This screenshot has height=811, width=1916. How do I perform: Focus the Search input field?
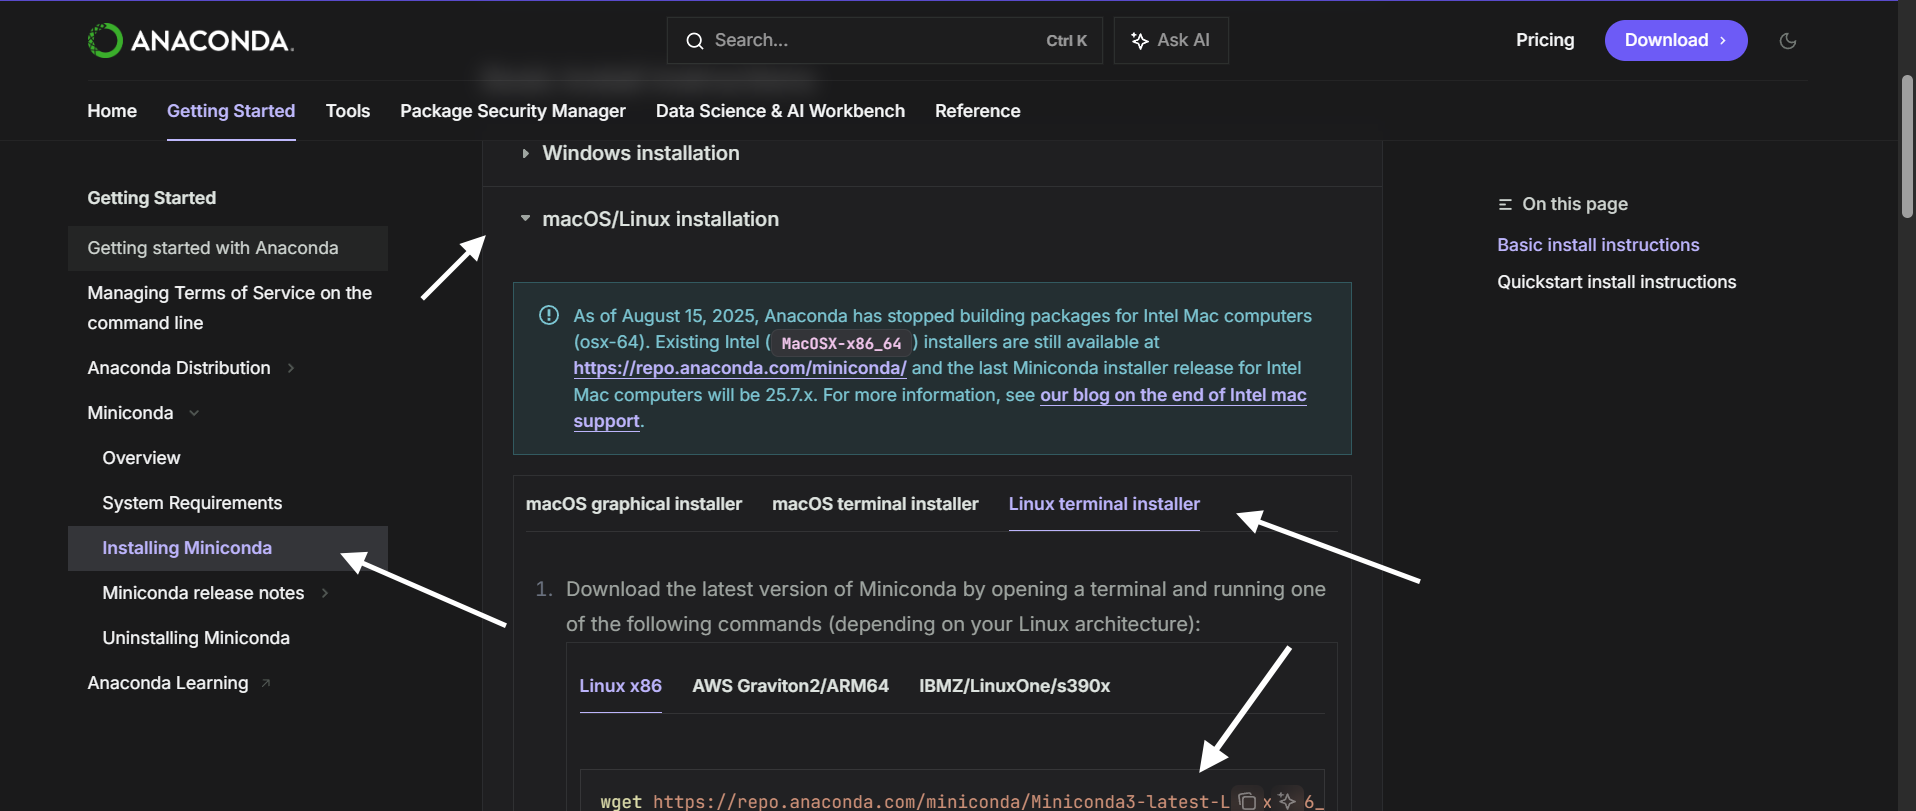point(884,40)
